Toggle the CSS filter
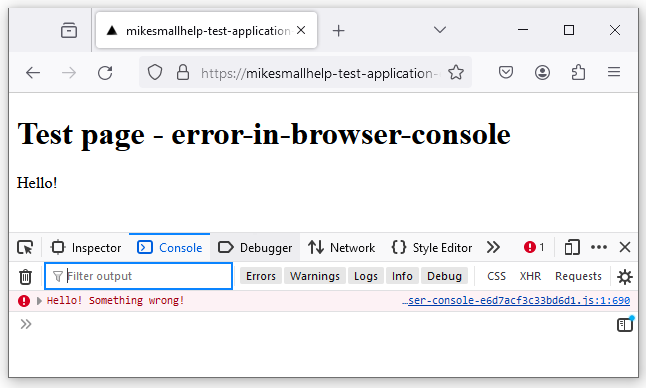Viewport: 646px width, 388px height. [x=496, y=276]
